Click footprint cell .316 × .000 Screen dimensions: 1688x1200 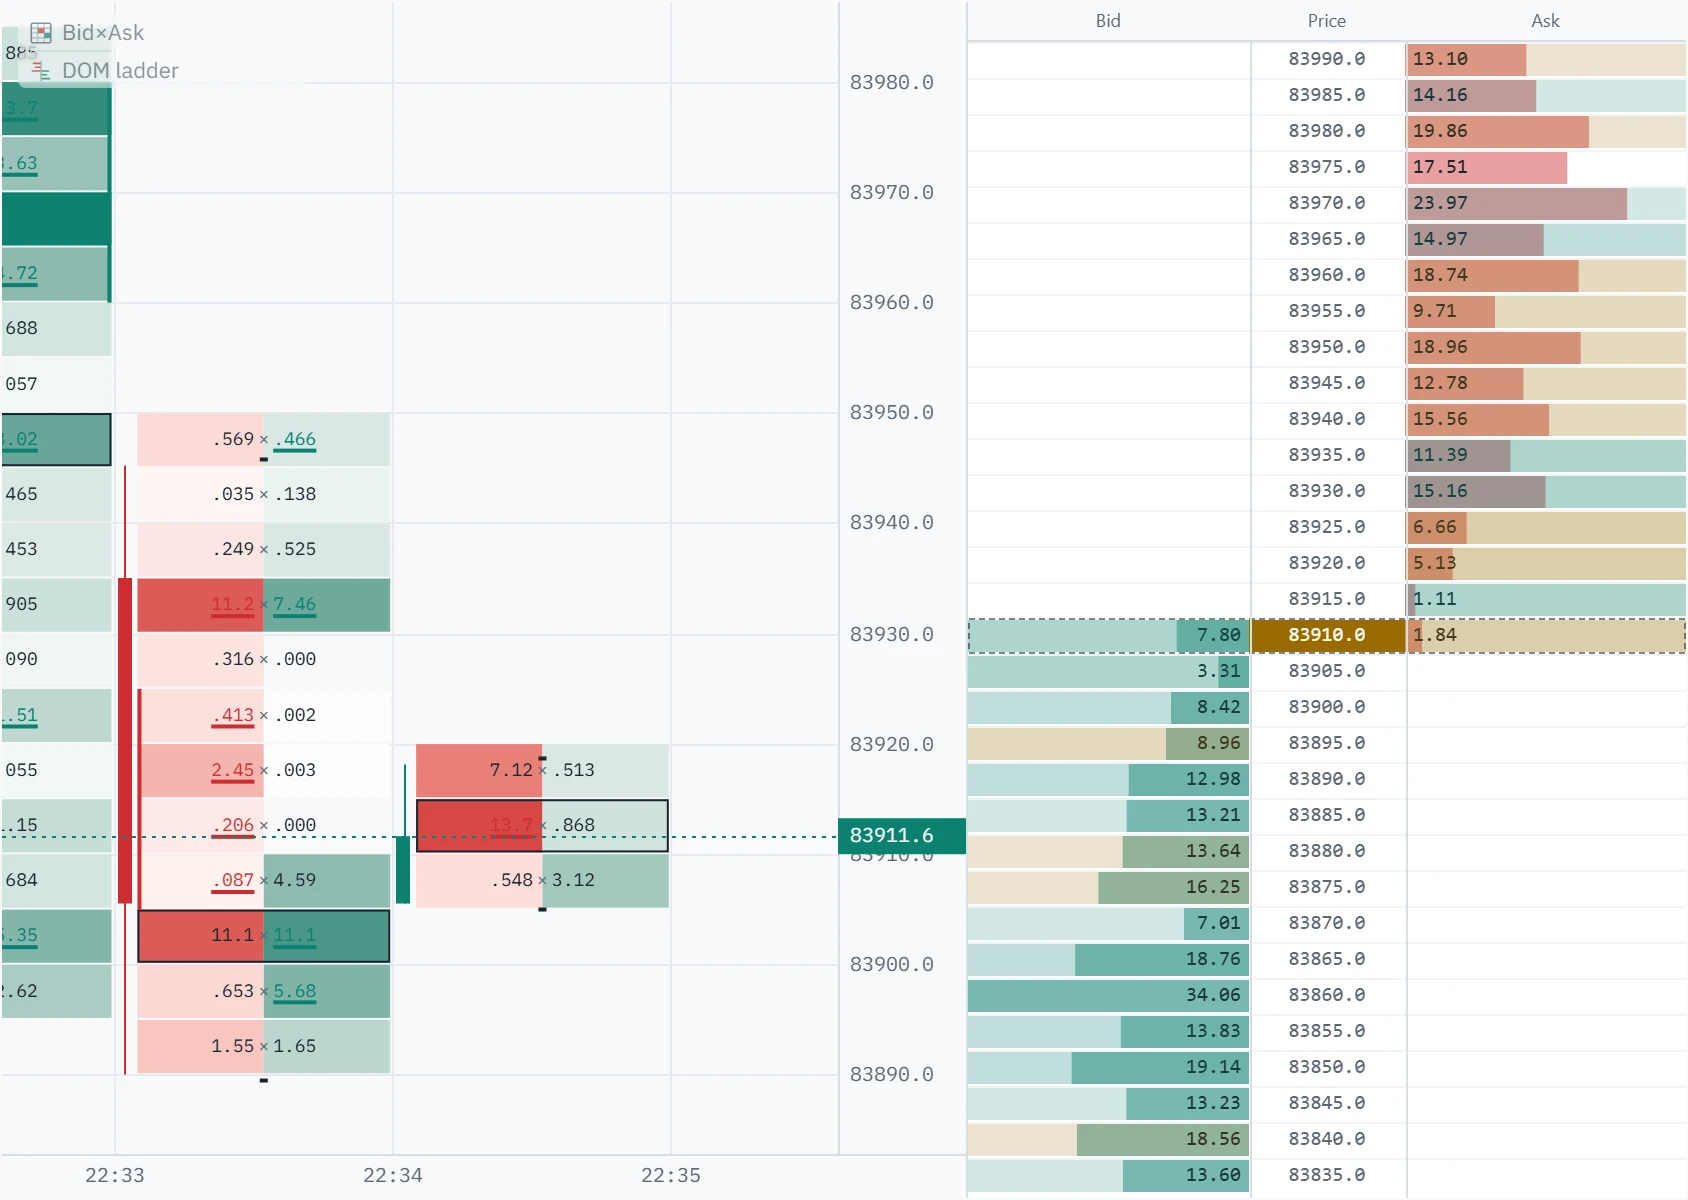pos(264,659)
